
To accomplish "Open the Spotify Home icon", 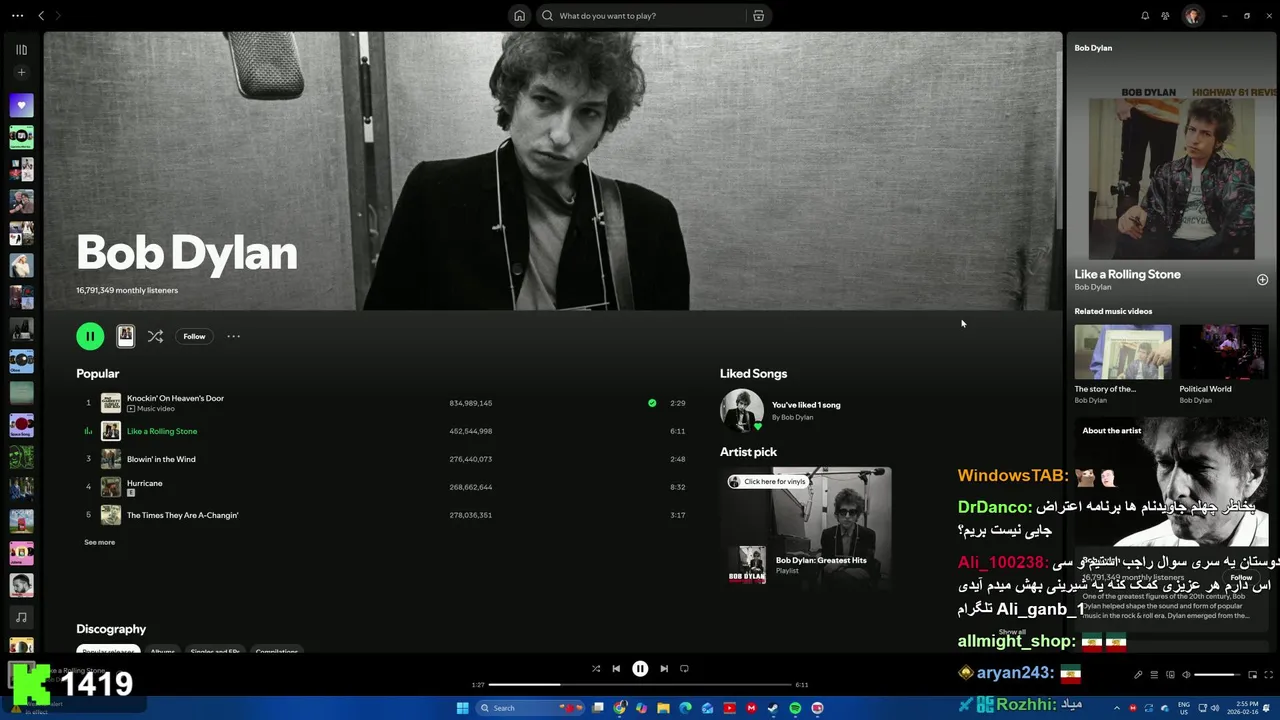I will 519,16.
